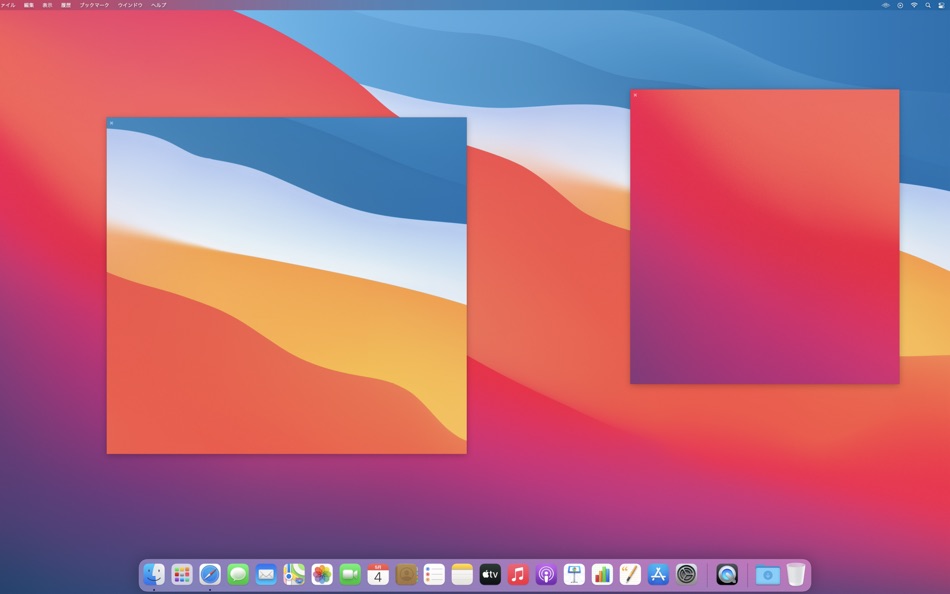
Task: Open the 表示 menu
Action: pyautogui.click(x=47, y=5)
